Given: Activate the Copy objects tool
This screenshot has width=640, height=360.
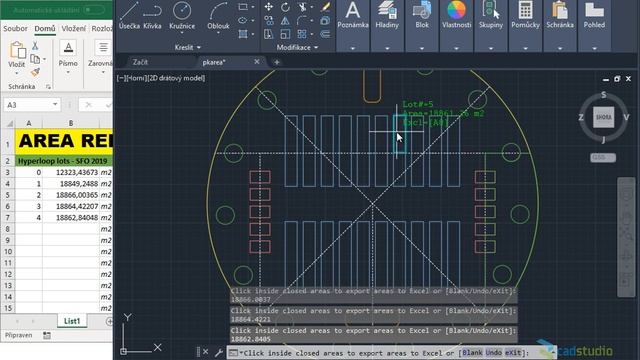Looking at the screenshot, I should [x=269, y=20].
